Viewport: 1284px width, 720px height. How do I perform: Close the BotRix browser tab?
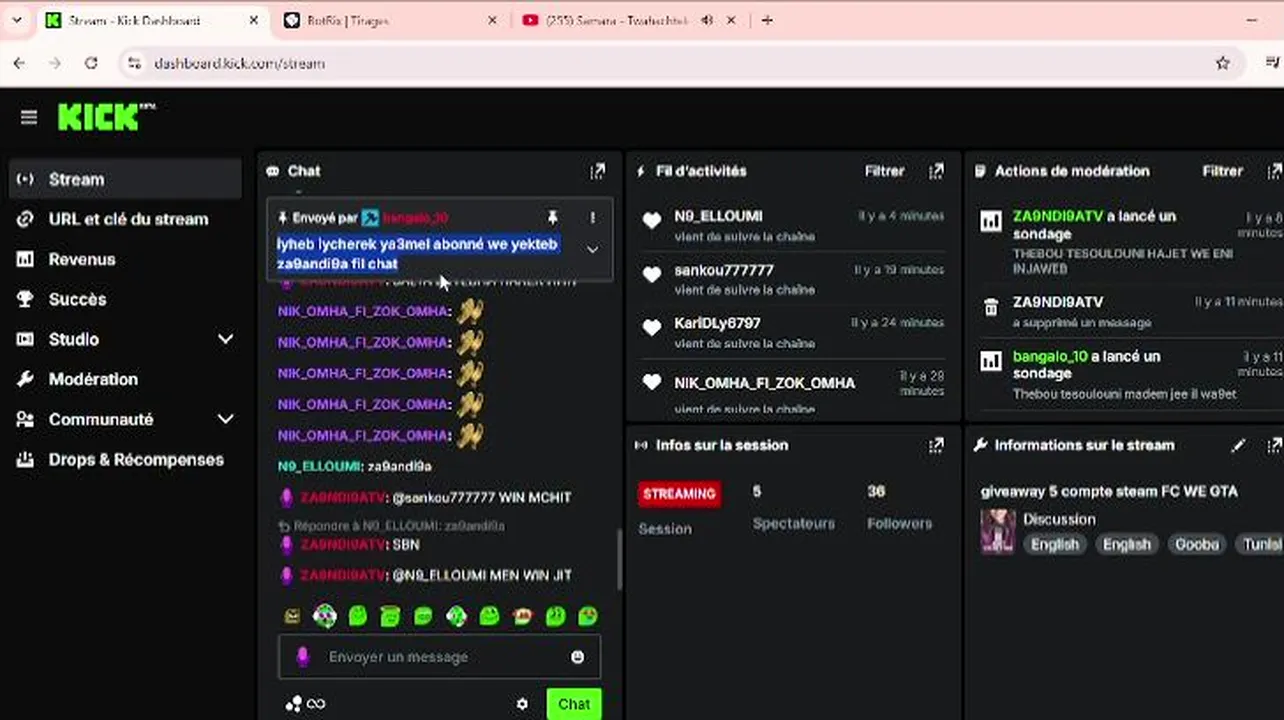tap(492, 20)
